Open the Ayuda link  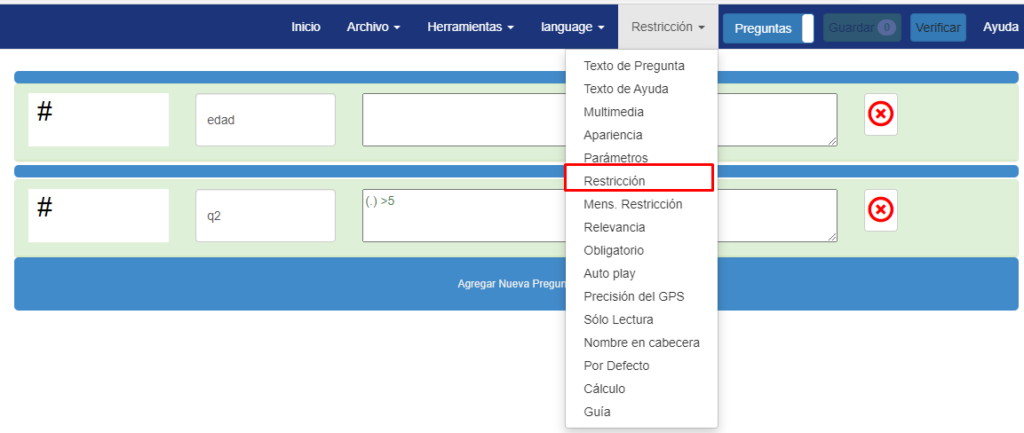point(1000,27)
